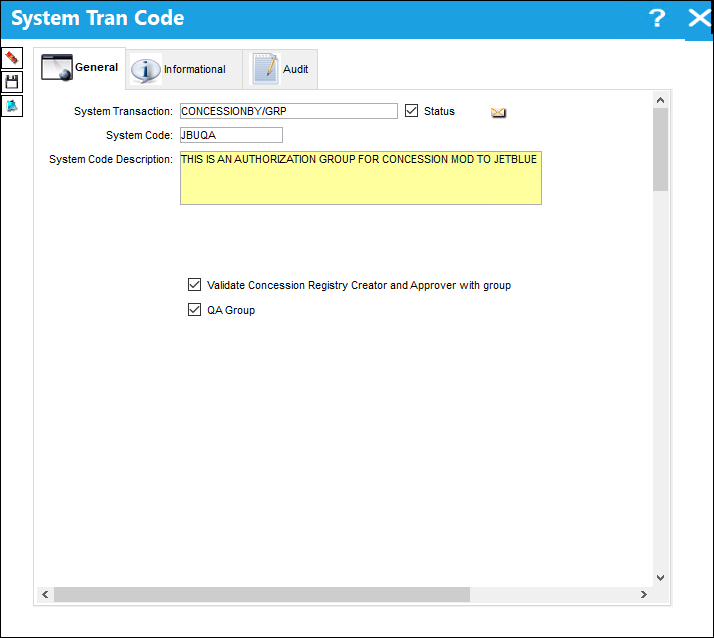Click the vertical scrollbar down arrow
Image resolution: width=714 pixels, height=638 pixels.
660,577
